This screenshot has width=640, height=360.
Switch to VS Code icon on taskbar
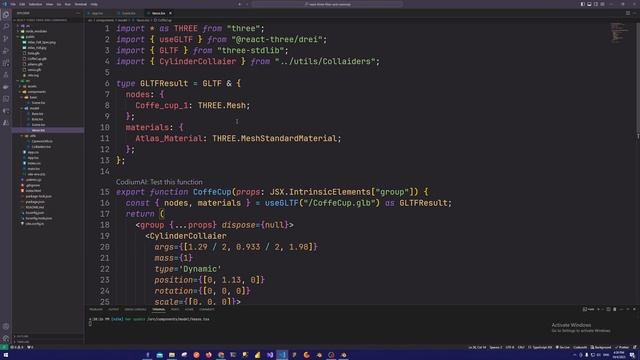pyautogui.click(x=282, y=355)
